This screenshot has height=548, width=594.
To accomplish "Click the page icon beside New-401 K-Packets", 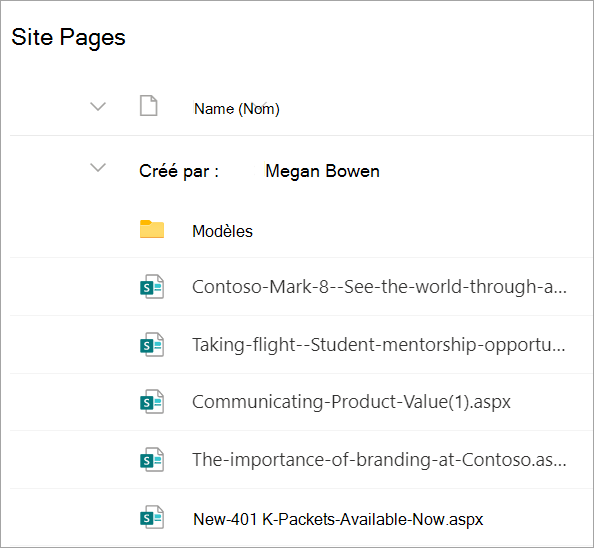I will 152,517.
